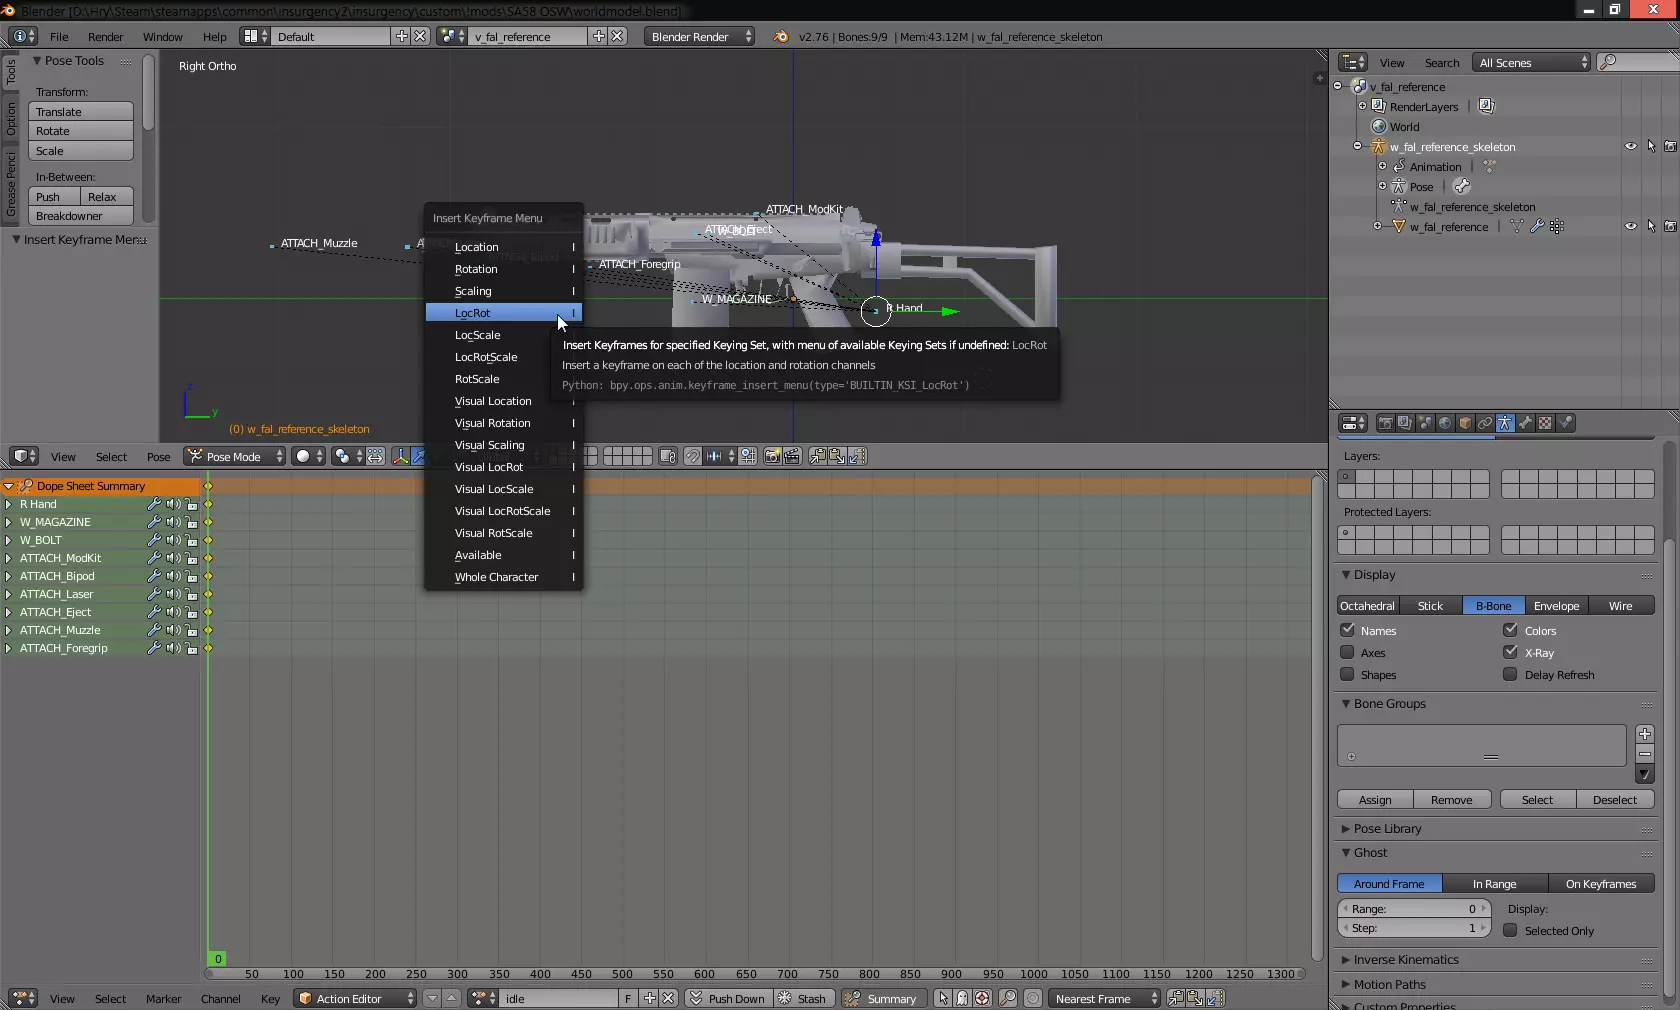Click the wrench icon on R Hand channel
1680x1010 pixels.
tap(154, 504)
